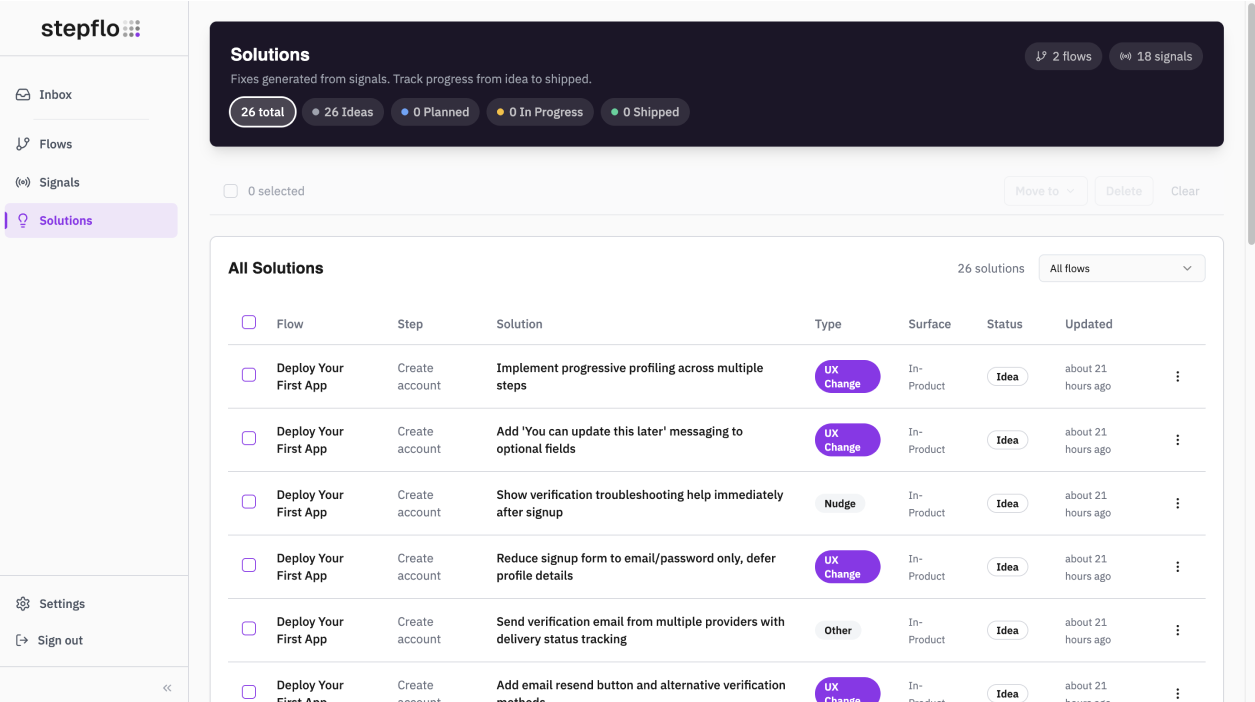
Task: Click the stepflo logo
Action: click(x=90, y=28)
